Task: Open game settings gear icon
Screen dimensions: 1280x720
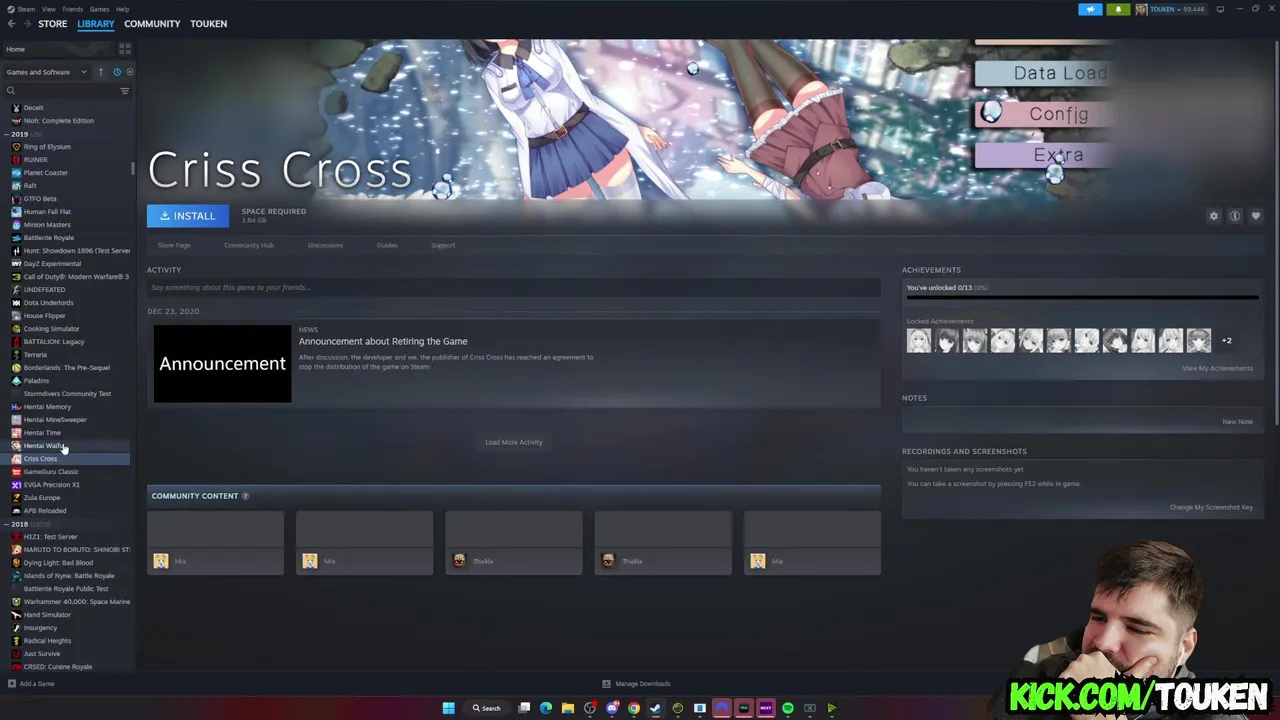Action: pos(1214,216)
